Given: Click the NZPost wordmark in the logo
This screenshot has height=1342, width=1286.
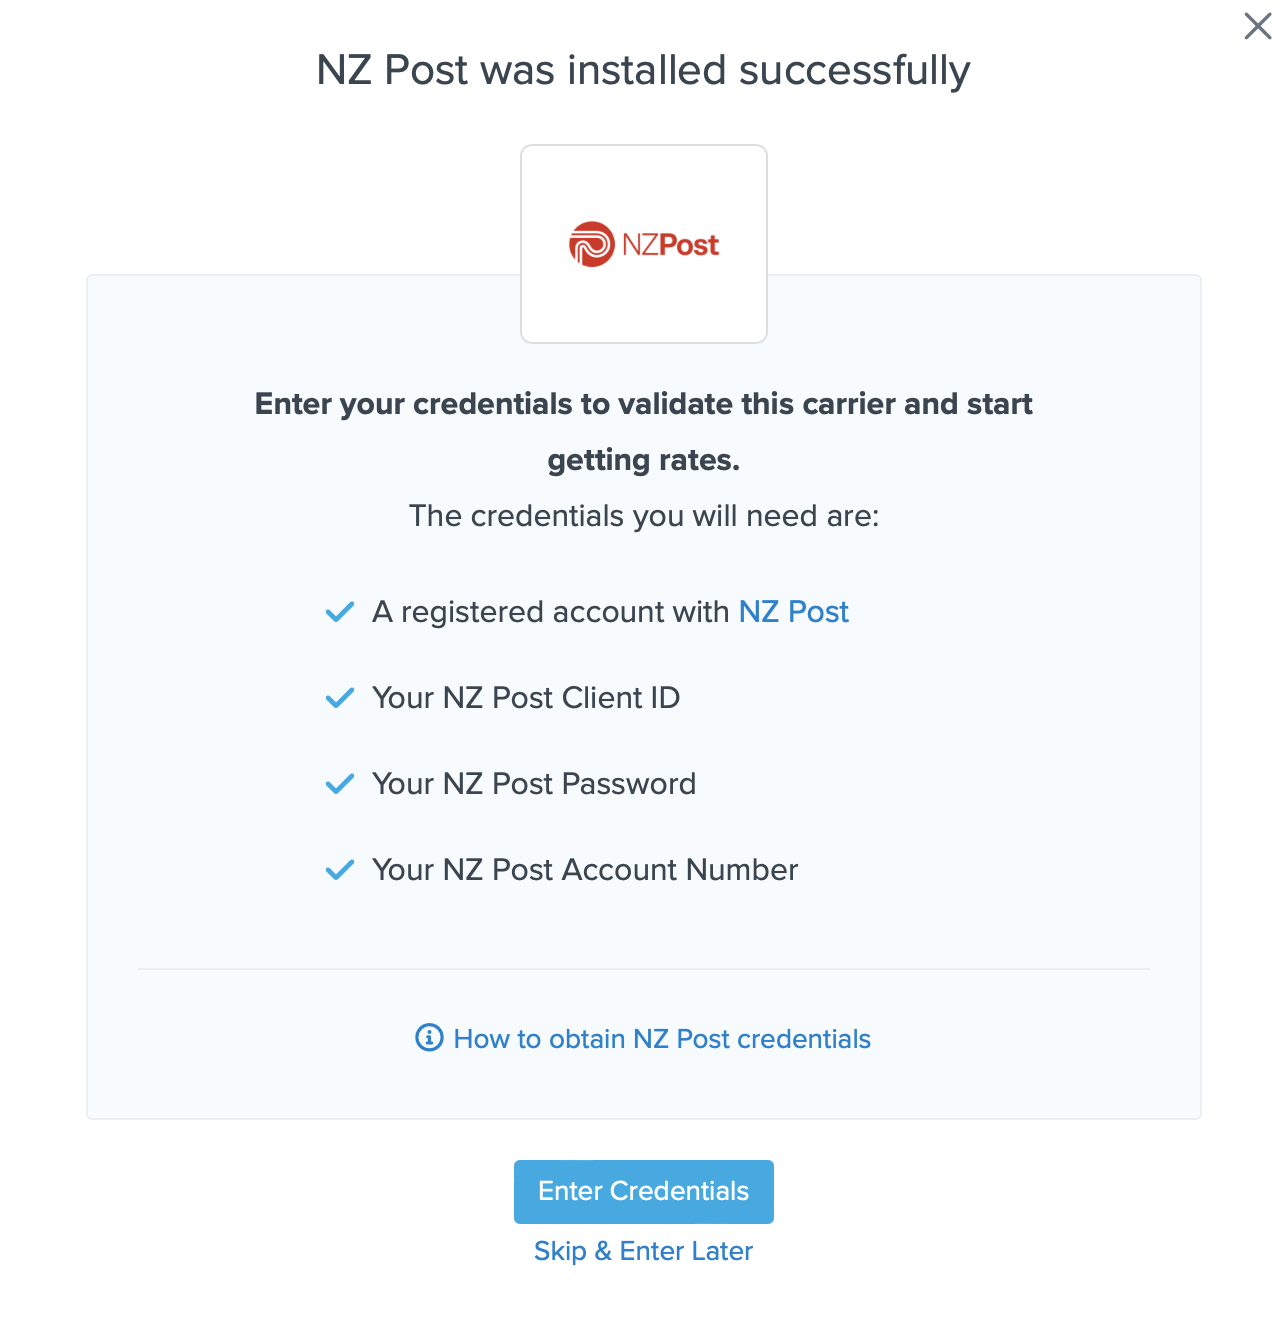Looking at the screenshot, I should tap(670, 245).
